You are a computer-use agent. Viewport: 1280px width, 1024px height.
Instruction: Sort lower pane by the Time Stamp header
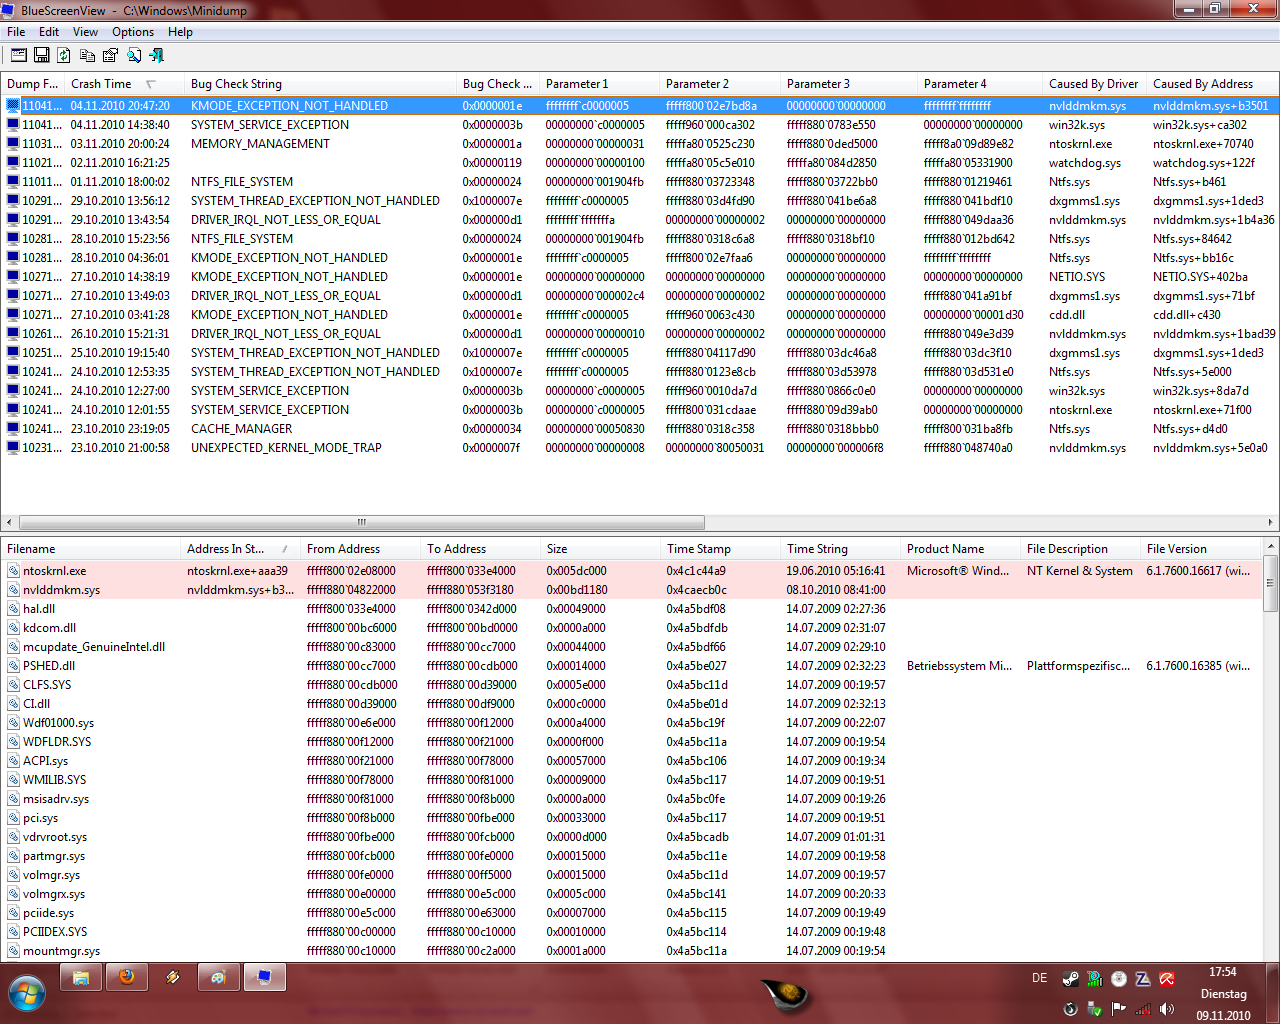[720, 549]
